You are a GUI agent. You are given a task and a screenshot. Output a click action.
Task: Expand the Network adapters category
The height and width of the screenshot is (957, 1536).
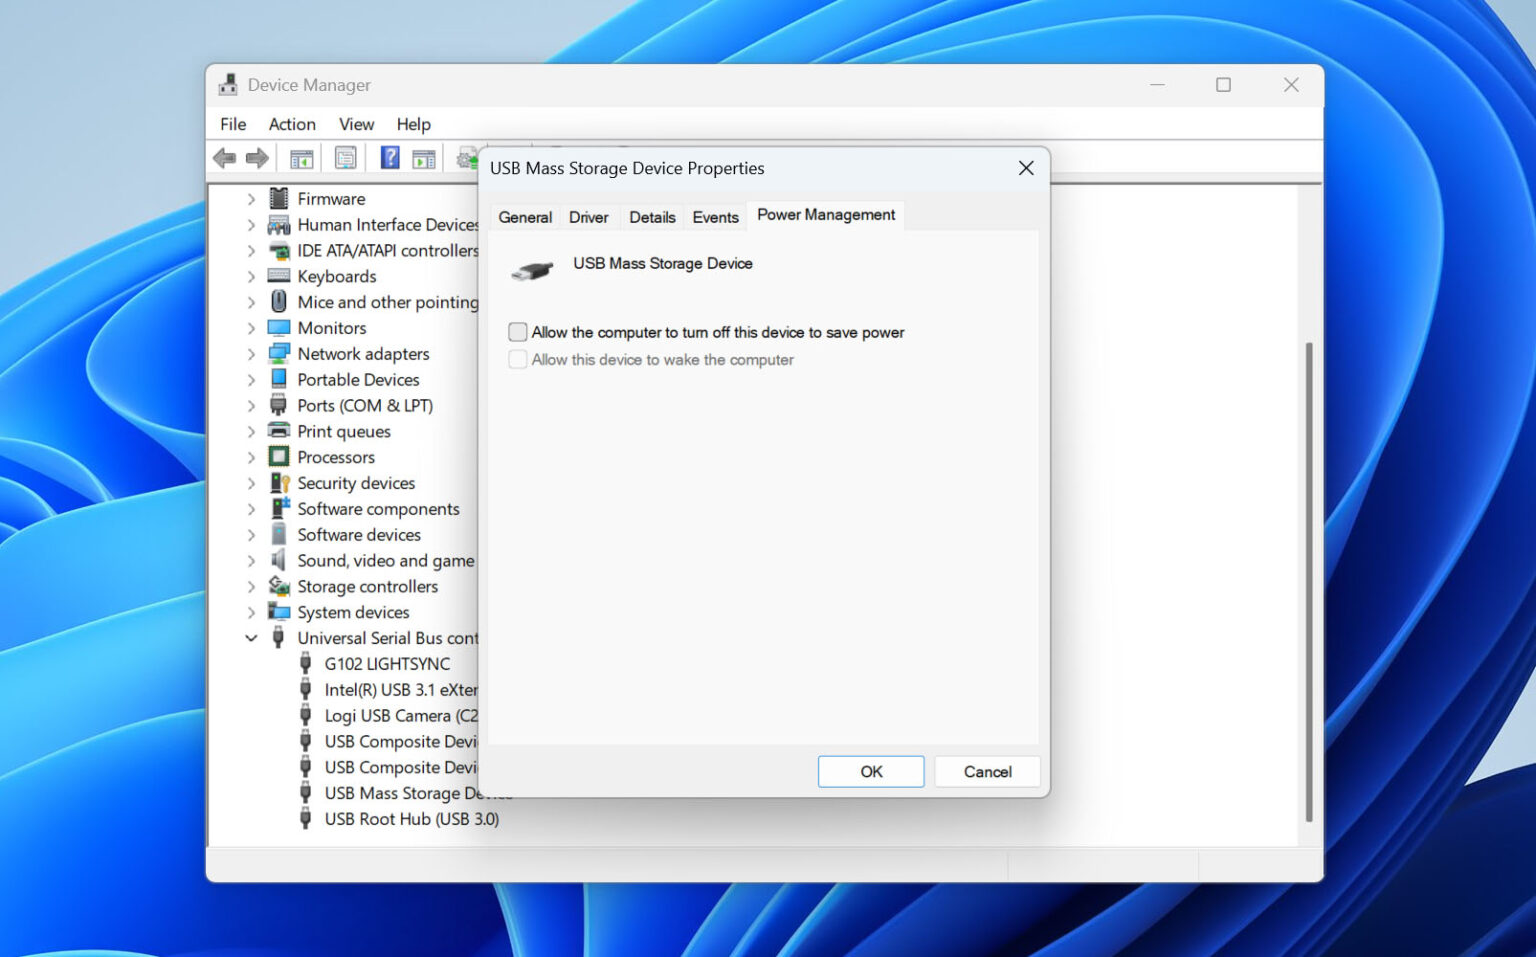pyautogui.click(x=251, y=354)
